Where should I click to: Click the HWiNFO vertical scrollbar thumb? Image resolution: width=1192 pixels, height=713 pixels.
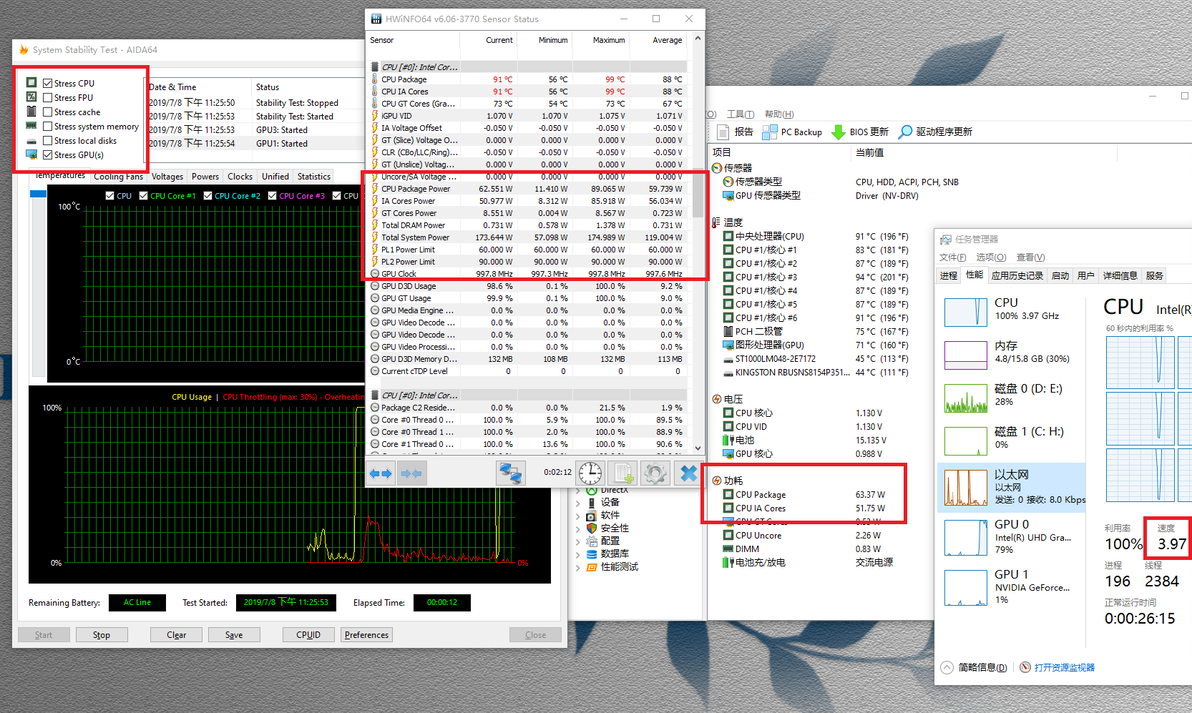click(x=698, y=194)
